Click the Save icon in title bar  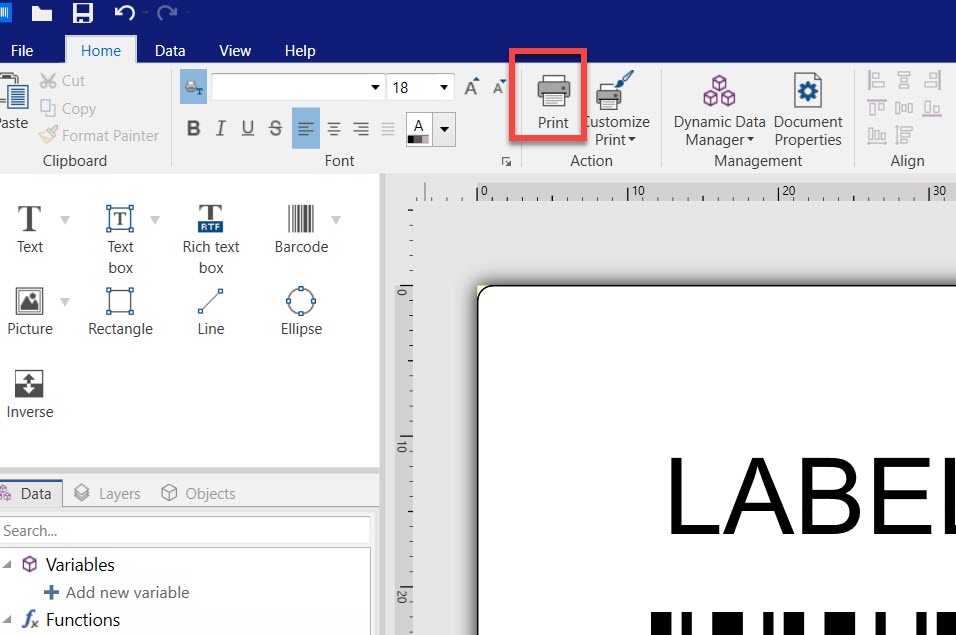82,13
